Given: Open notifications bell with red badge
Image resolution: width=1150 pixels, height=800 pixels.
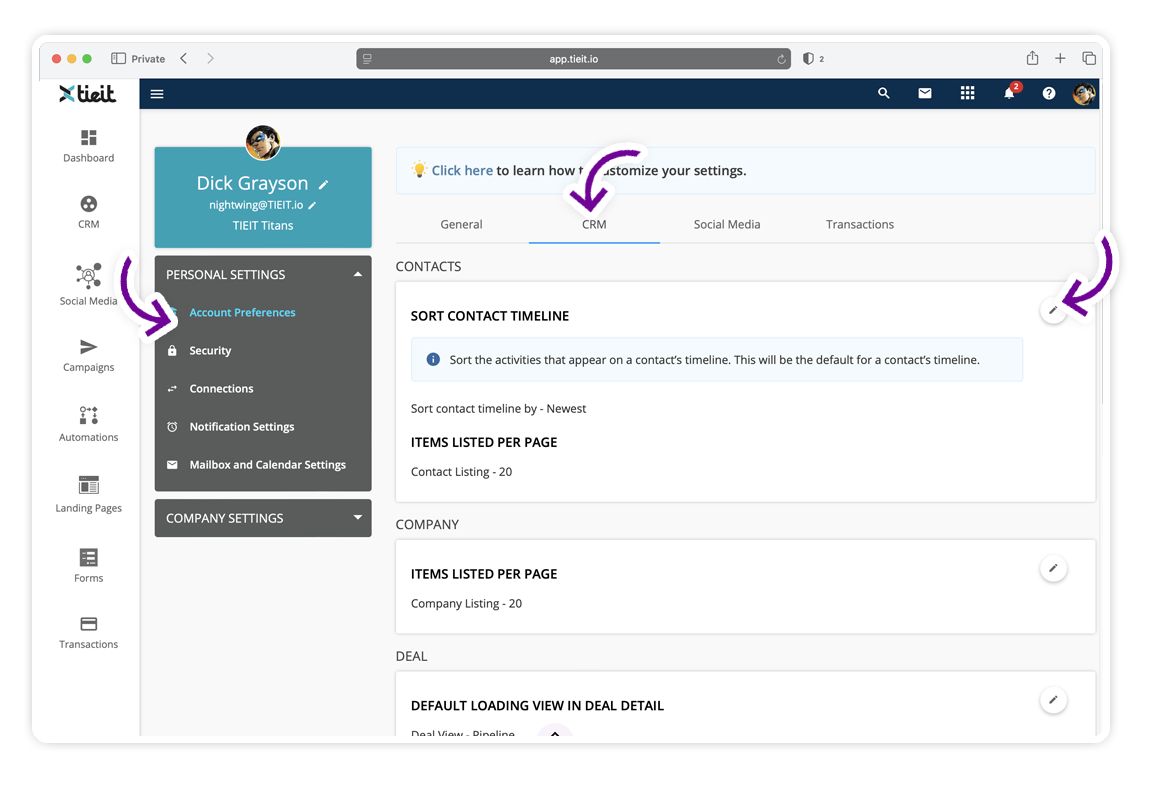Looking at the screenshot, I should point(1010,92).
